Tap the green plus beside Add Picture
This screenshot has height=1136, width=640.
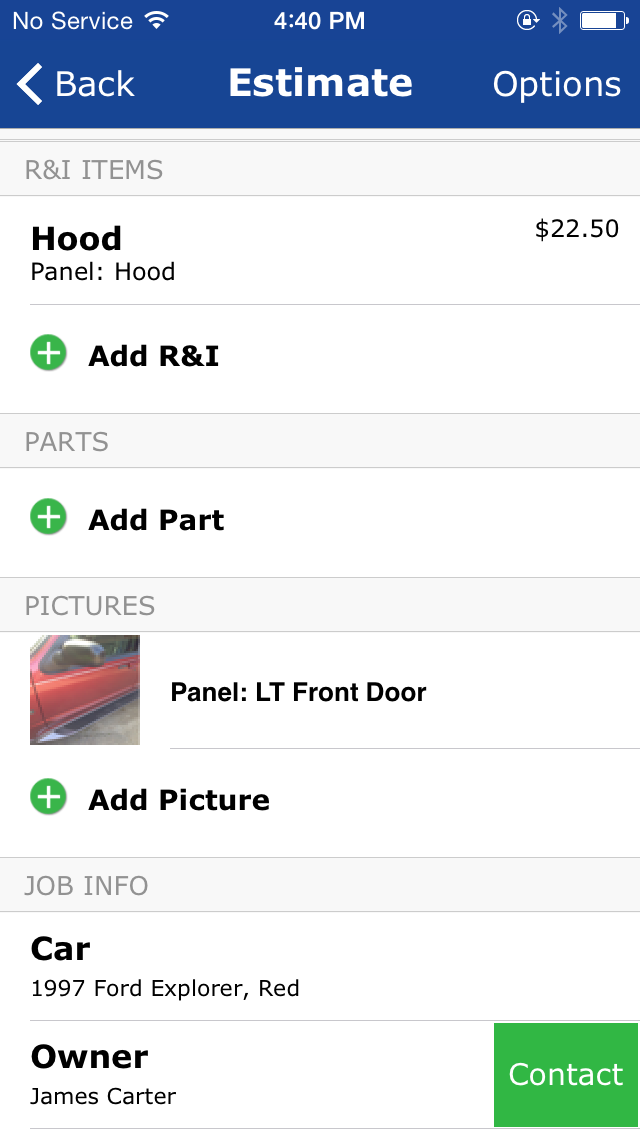tap(48, 798)
